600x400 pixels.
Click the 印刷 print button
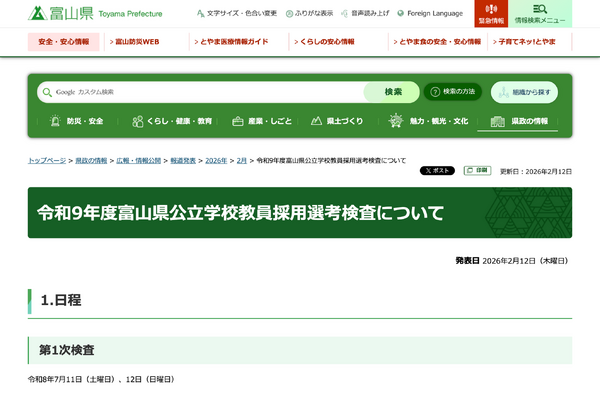[x=478, y=170]
